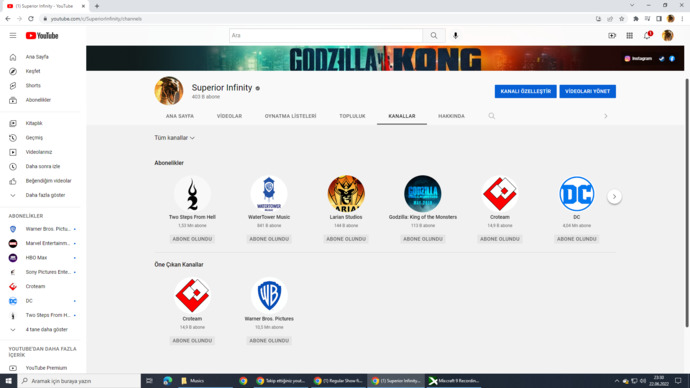Viewport: 690px width, 388px height.
Task: Switch to the Topluluk tab
Action: (352, 116)
